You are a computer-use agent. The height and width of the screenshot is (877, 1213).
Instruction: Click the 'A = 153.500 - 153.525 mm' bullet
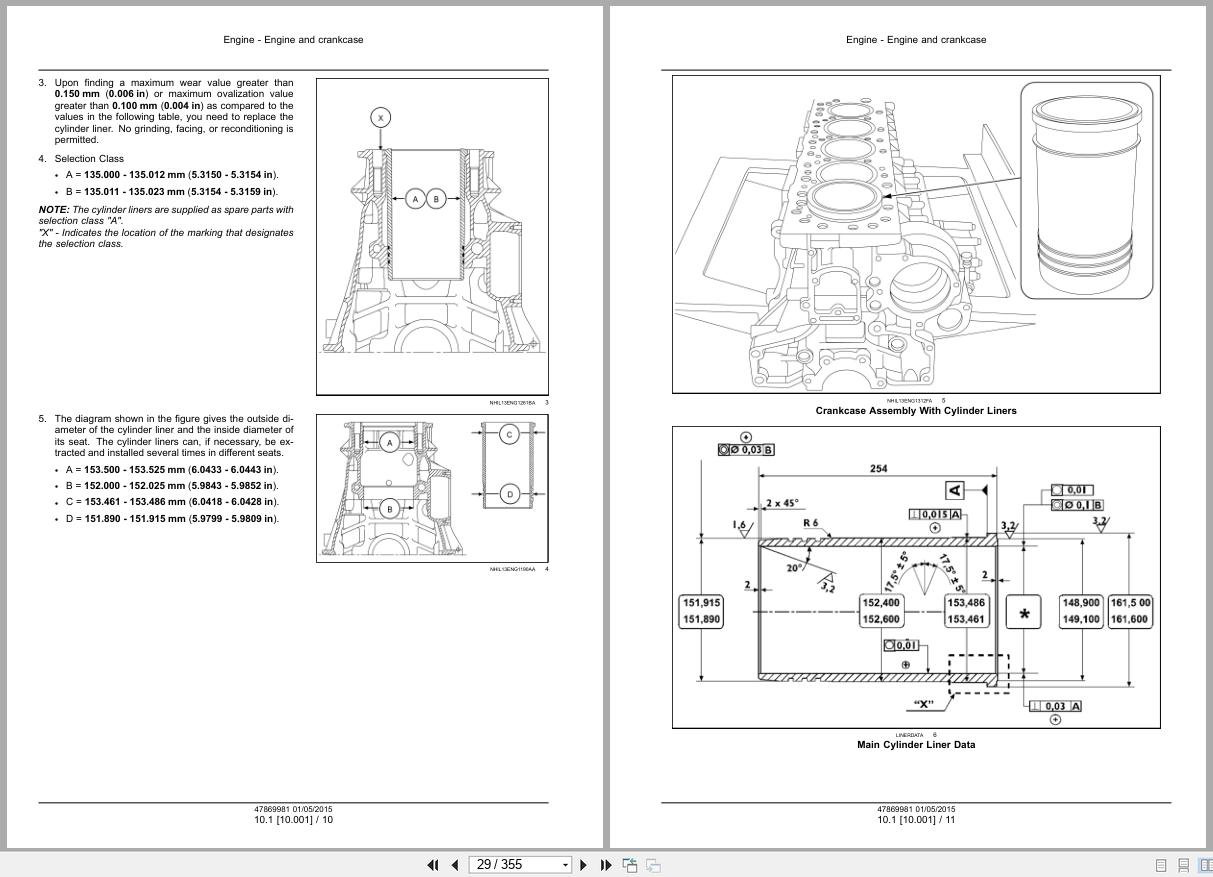click(x=172, y=470)
